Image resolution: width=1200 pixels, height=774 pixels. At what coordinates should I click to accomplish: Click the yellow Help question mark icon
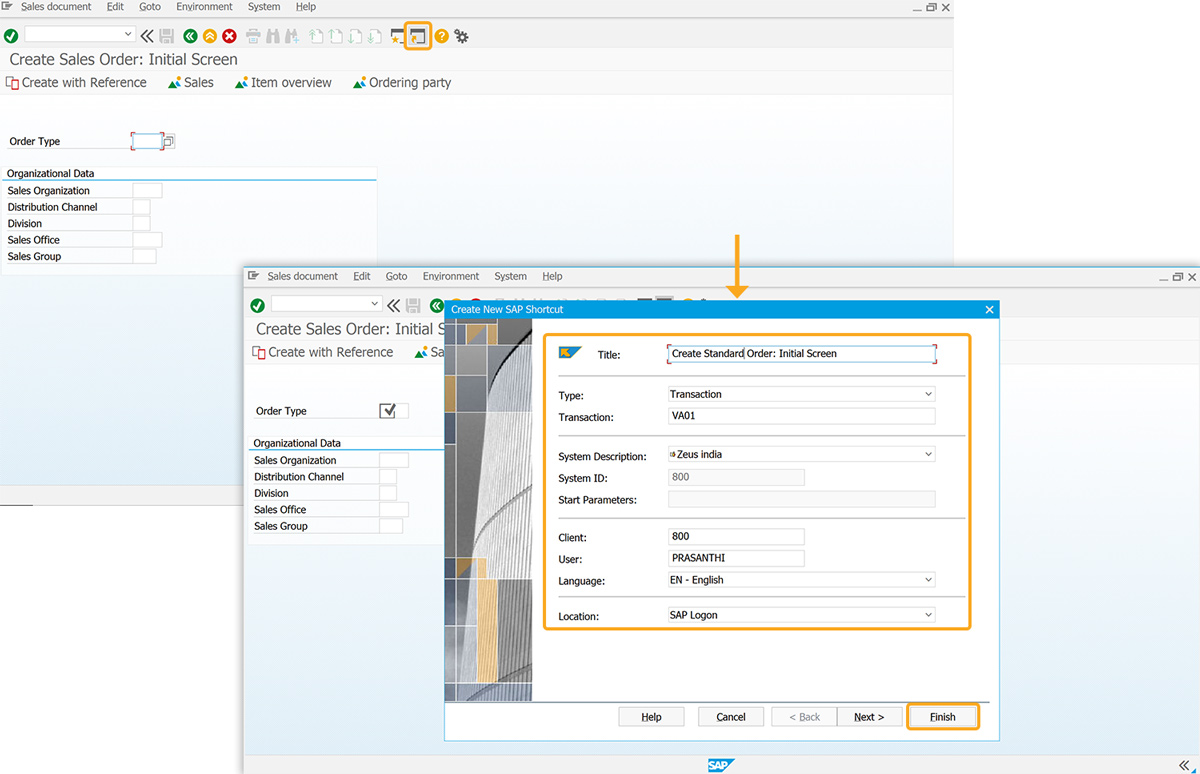[441, 36]
